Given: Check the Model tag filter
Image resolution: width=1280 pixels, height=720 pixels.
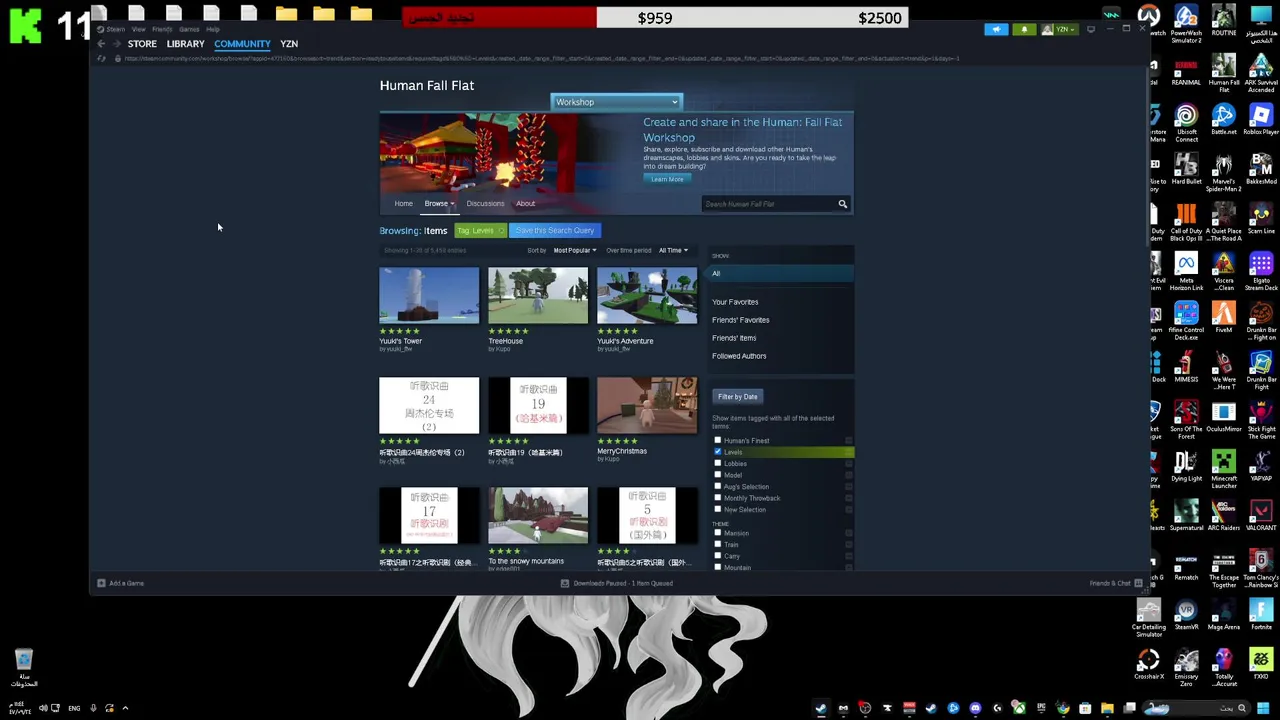Looking at the screenshot, I should [x=717, y=475].
